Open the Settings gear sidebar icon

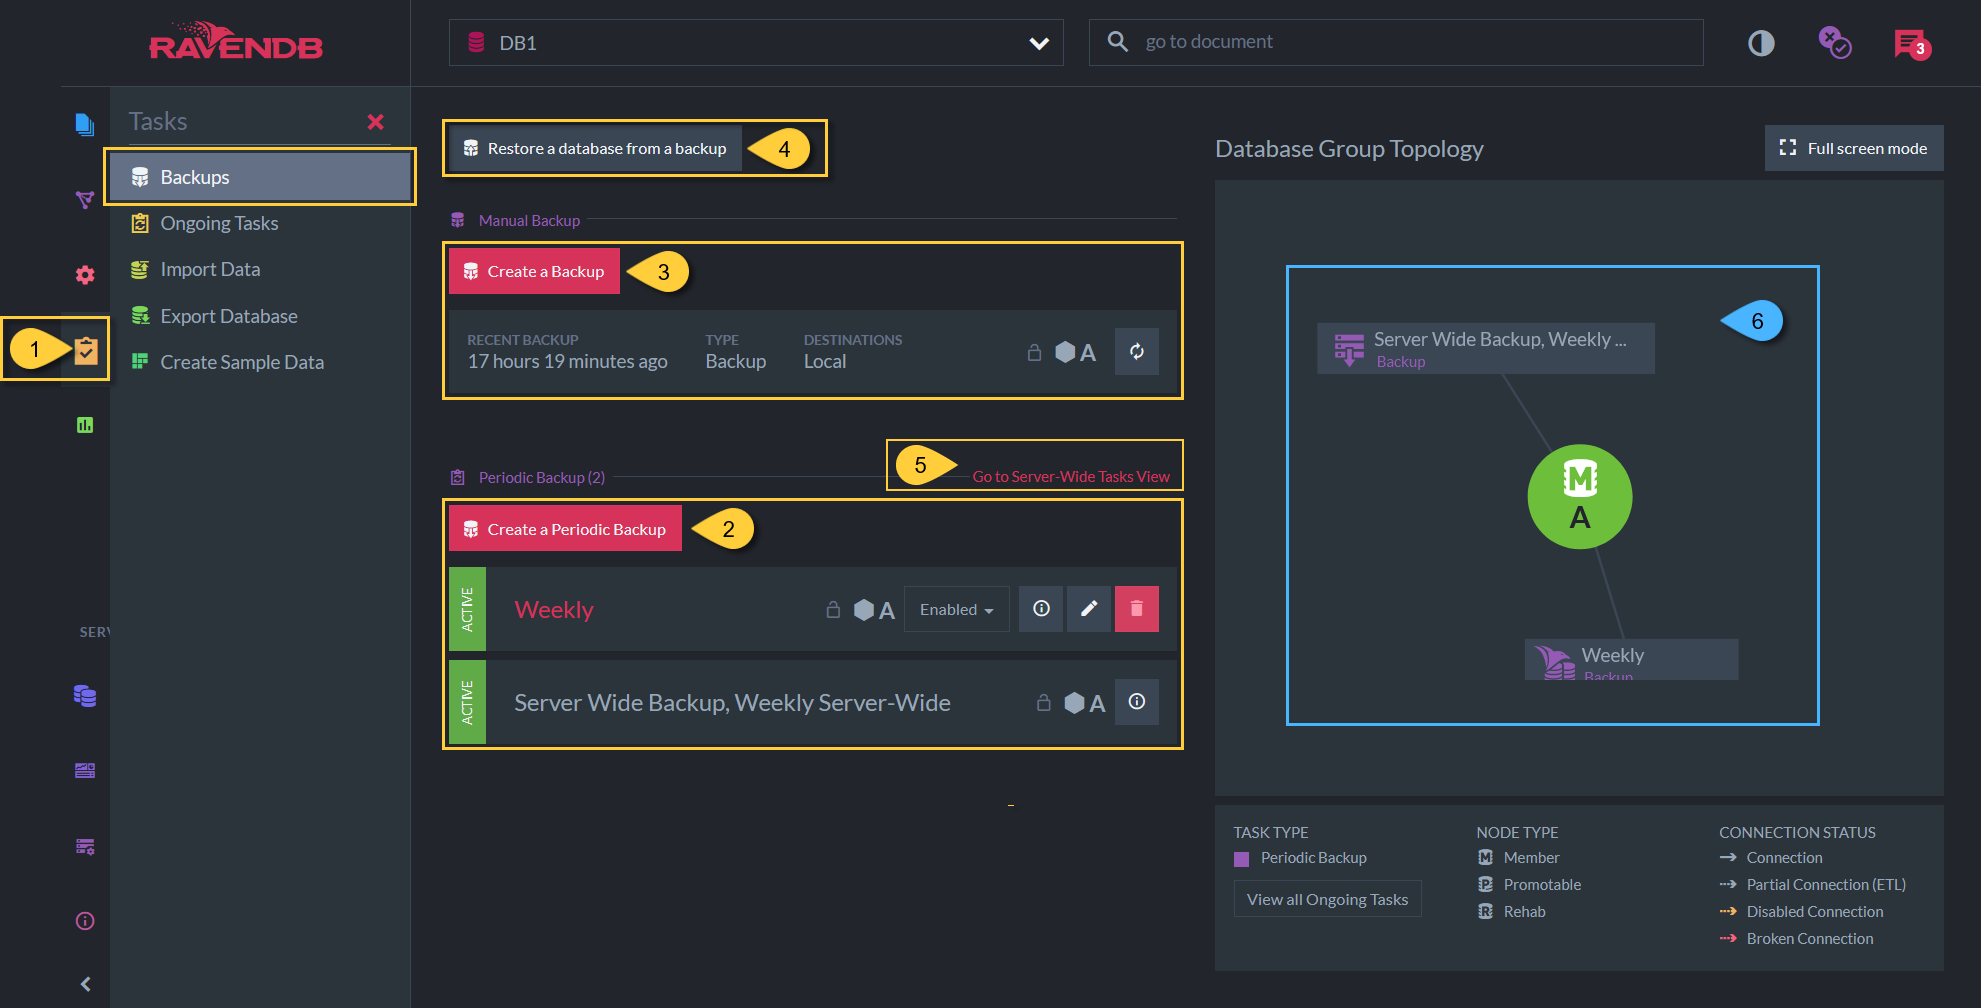[x=85, y=275]
